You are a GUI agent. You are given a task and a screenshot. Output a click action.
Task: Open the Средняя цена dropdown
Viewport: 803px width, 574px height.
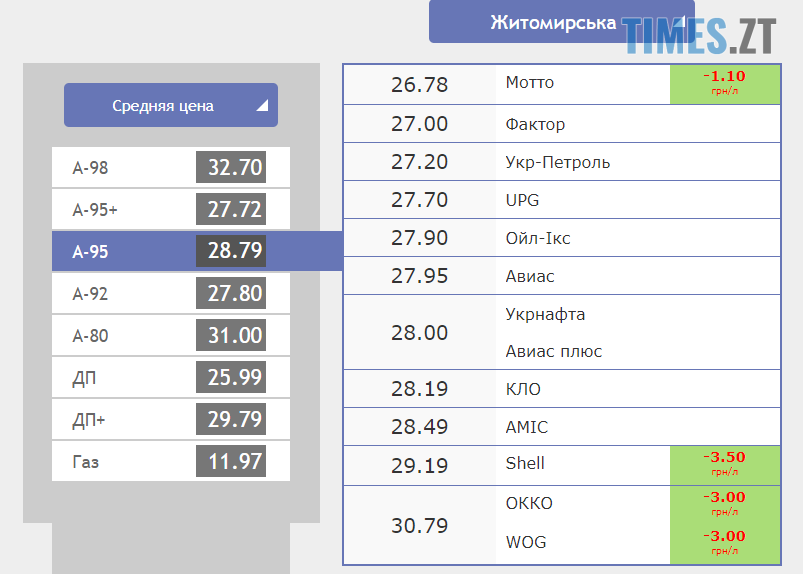pyautogui.click(x=170, y=105)
